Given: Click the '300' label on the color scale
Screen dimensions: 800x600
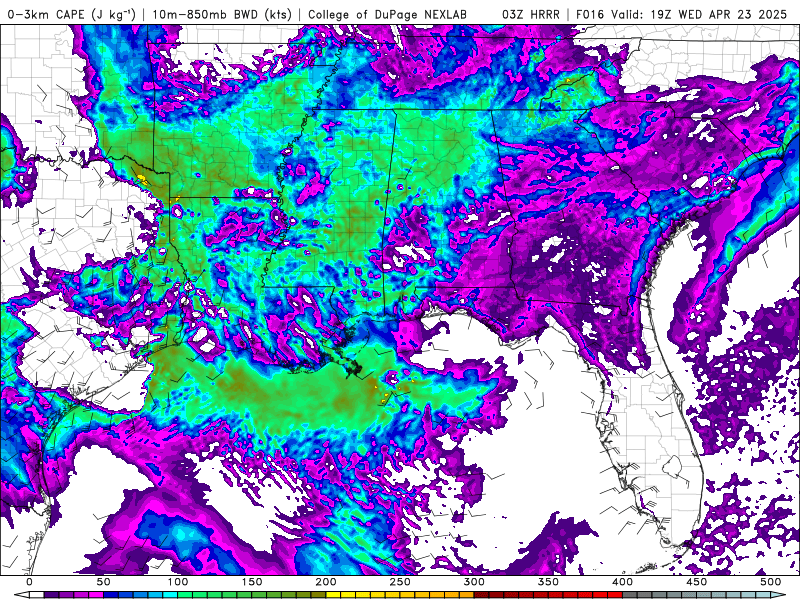Looking at the screenshot, I should [x=474, y=581].
